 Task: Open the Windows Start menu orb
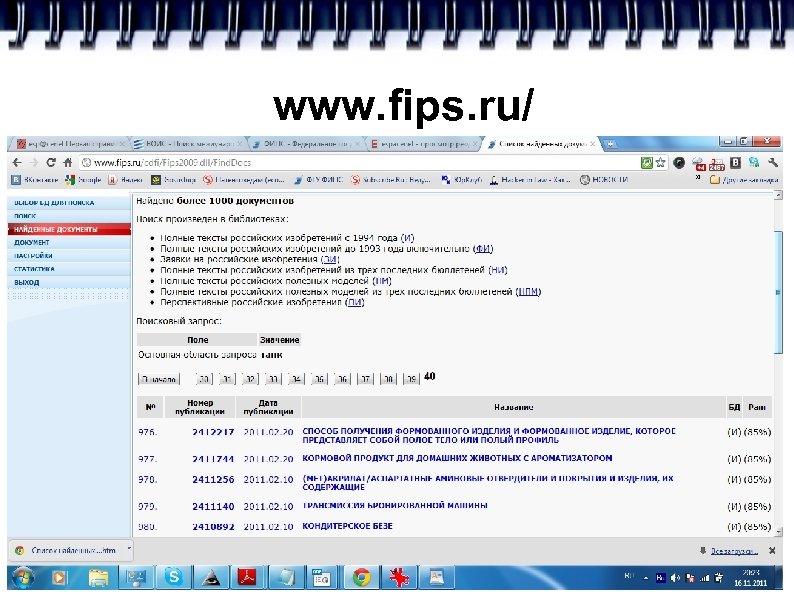pos(22,578)
